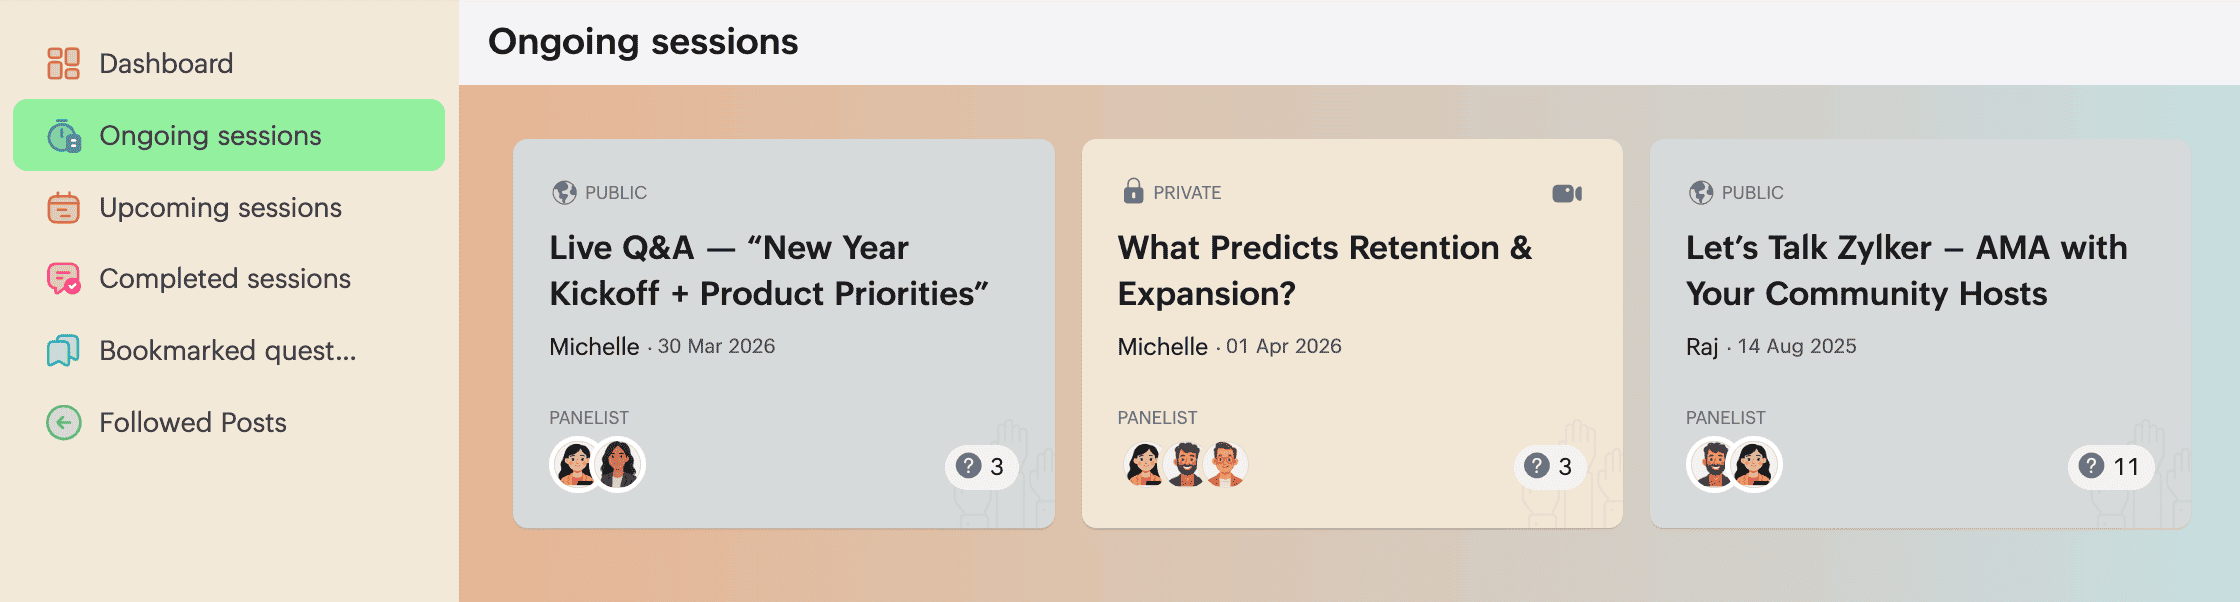Click the video camera icon on private session
This screenshot has height=602, width=2240.
(1567, 193)
